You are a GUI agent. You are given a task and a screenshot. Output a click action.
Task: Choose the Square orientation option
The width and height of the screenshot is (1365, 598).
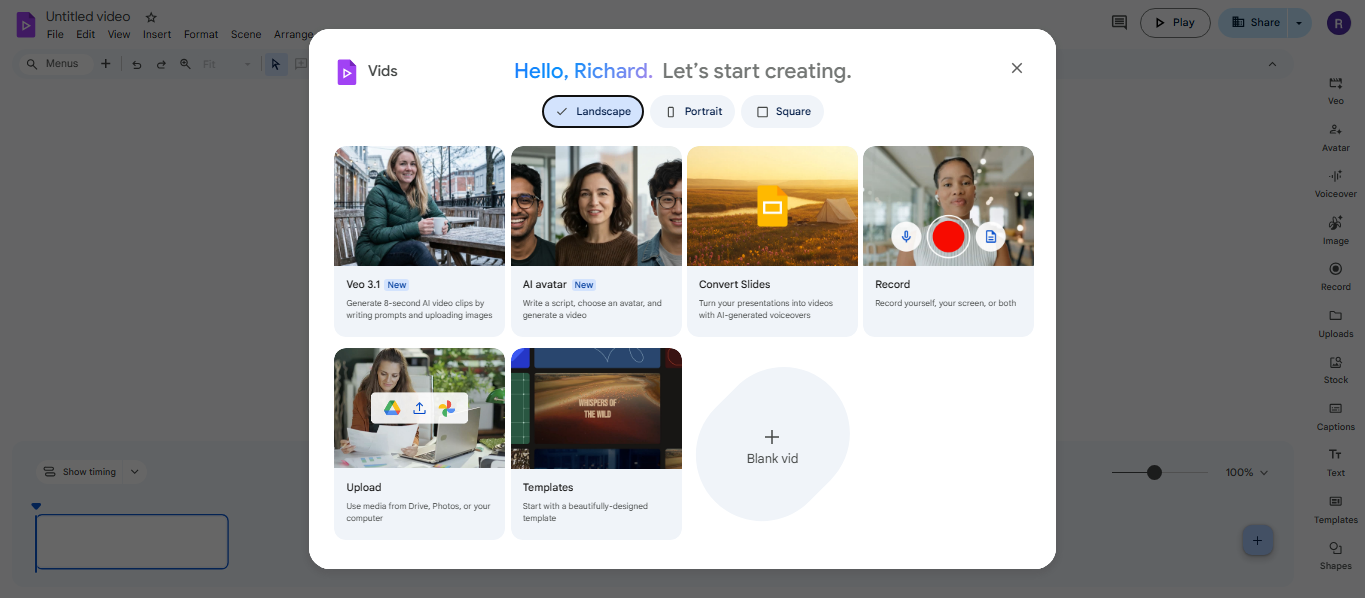[x=782, y=112]
